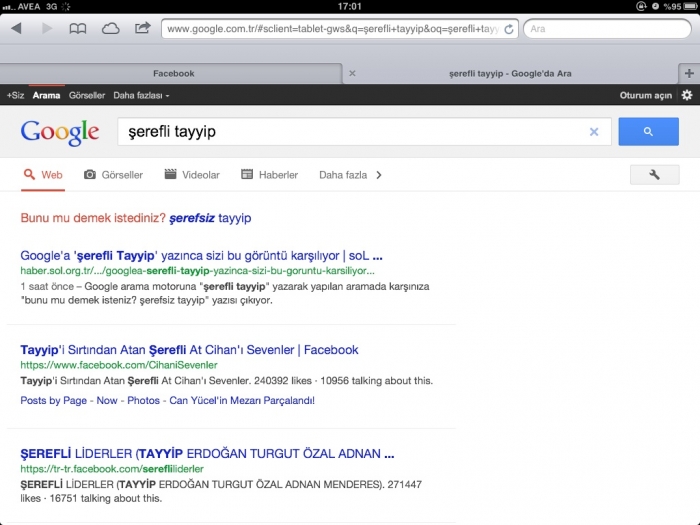The height and width of the screenshot is (525, 700).
Task: Switch to the Haberler results tab
Action: pyautogui.click(x=270, y=175)
